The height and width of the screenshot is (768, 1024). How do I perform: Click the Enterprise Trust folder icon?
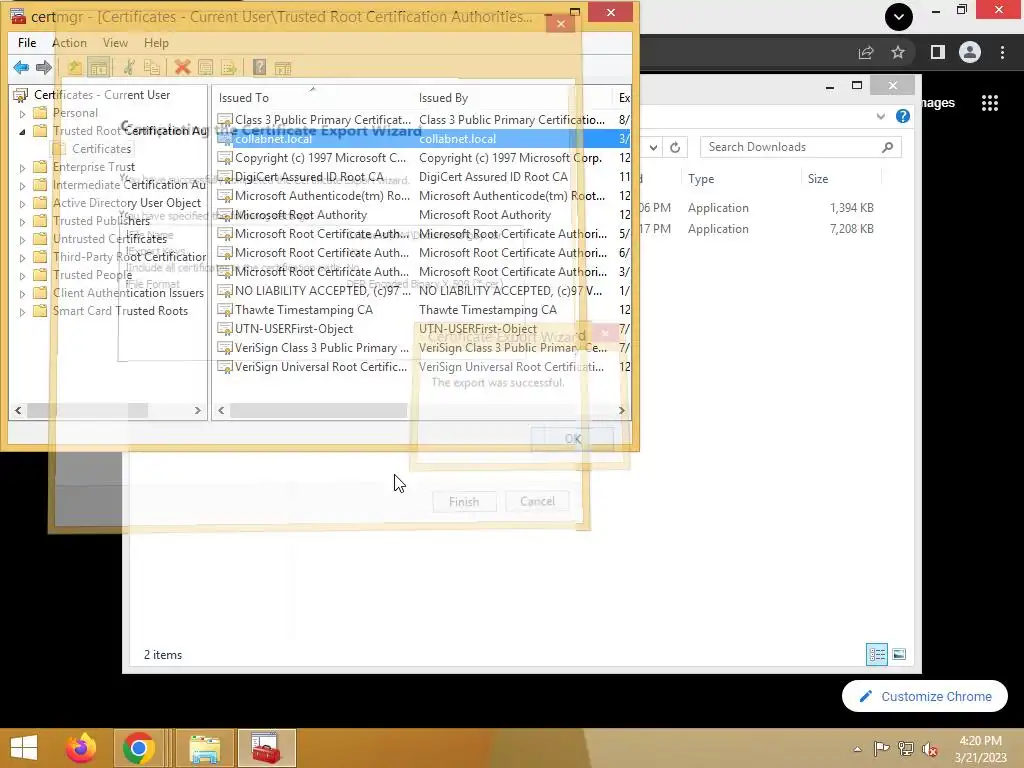40,167
